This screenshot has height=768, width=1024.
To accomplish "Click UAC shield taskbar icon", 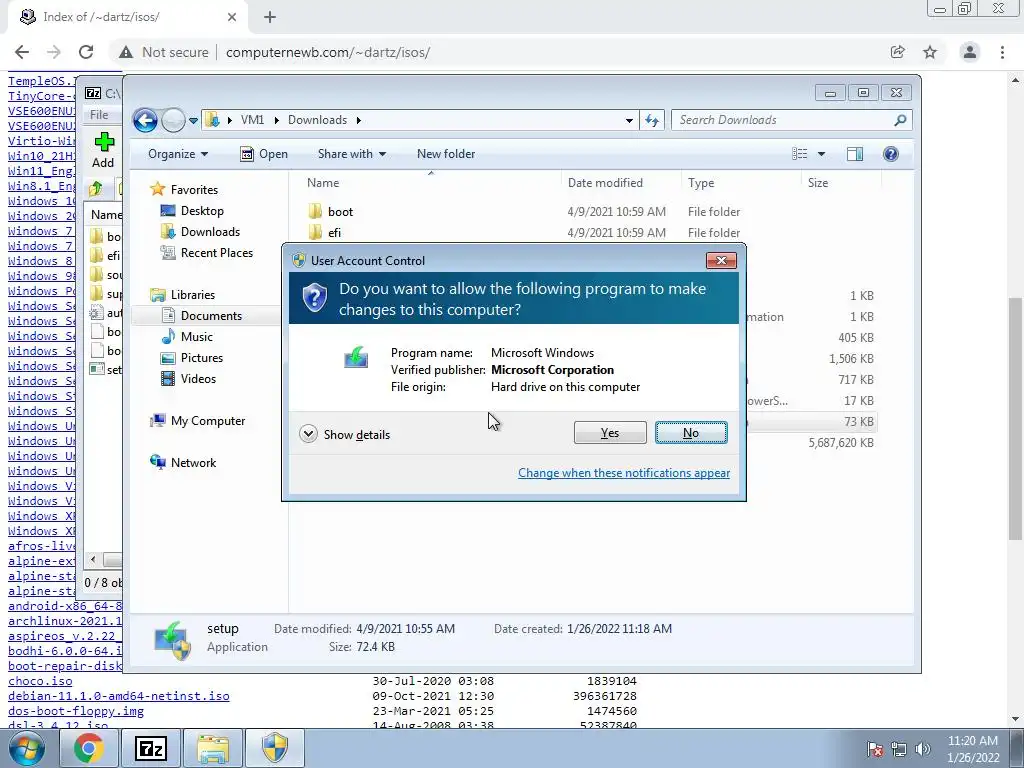I will [x=275, y=748].
